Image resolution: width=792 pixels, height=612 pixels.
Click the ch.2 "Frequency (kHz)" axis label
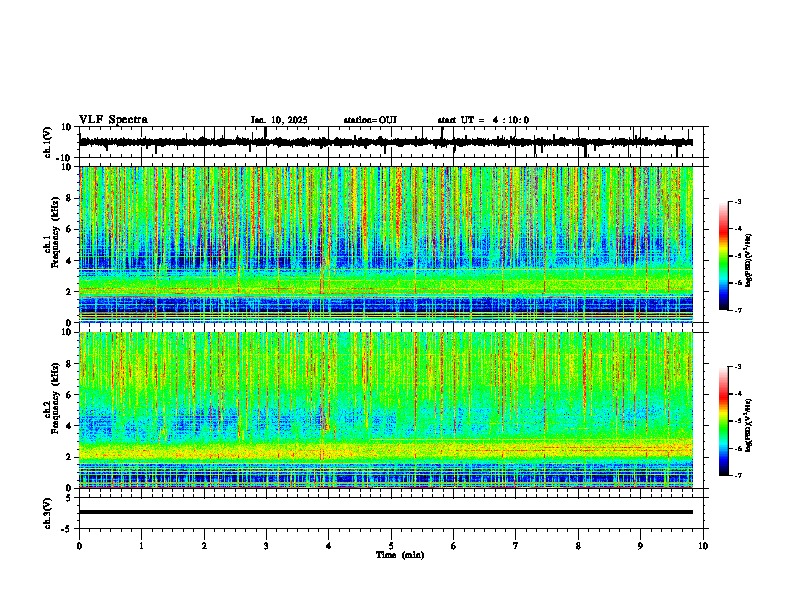(55, 398)
